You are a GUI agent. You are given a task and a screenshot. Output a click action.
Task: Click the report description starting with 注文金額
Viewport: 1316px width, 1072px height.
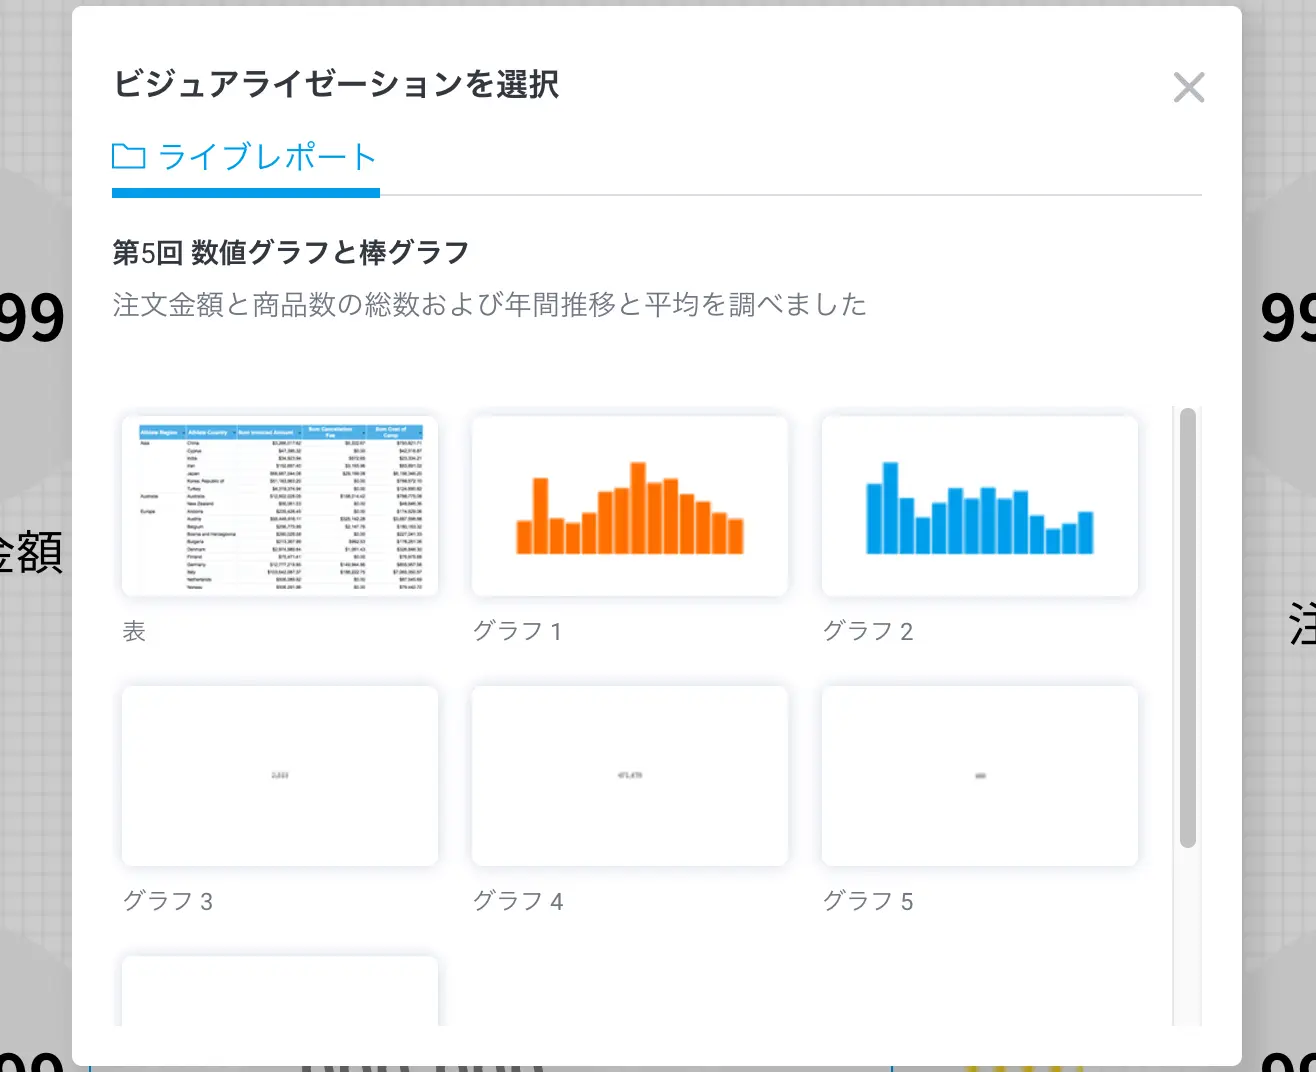click(489, 305)
